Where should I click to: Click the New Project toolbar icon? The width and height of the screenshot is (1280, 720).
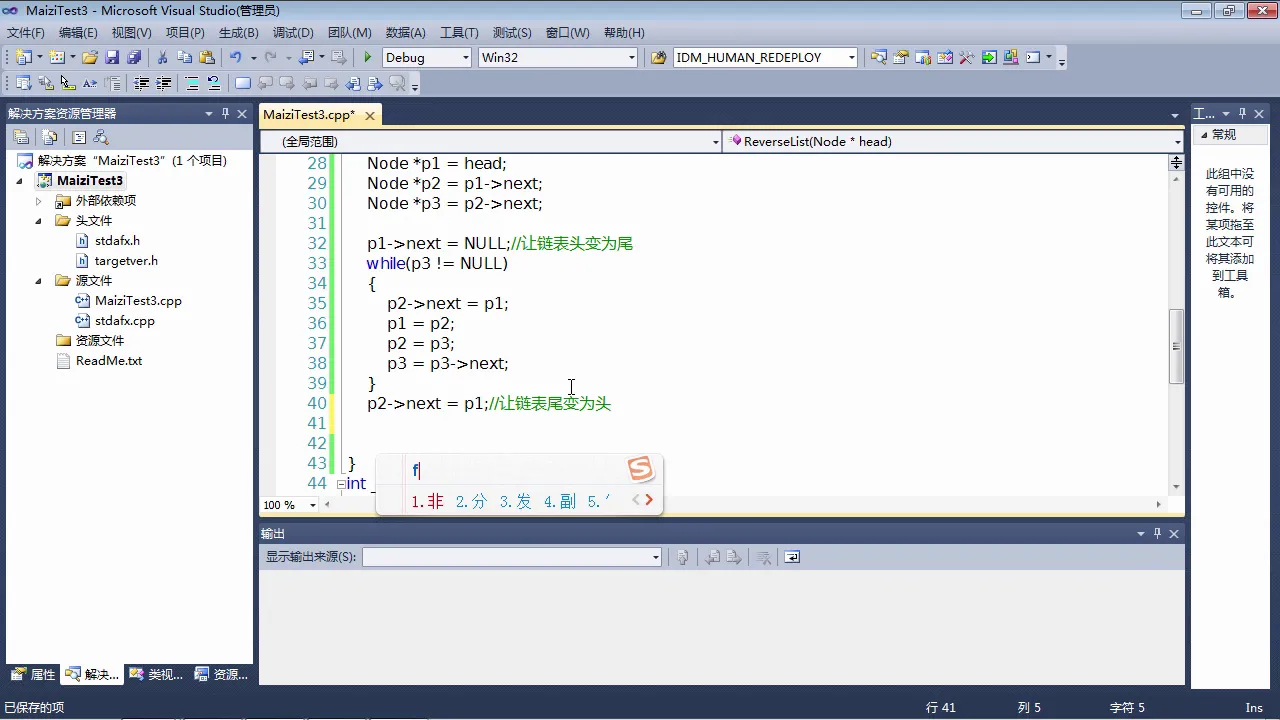pyautogui.click(x=23, y=57)
